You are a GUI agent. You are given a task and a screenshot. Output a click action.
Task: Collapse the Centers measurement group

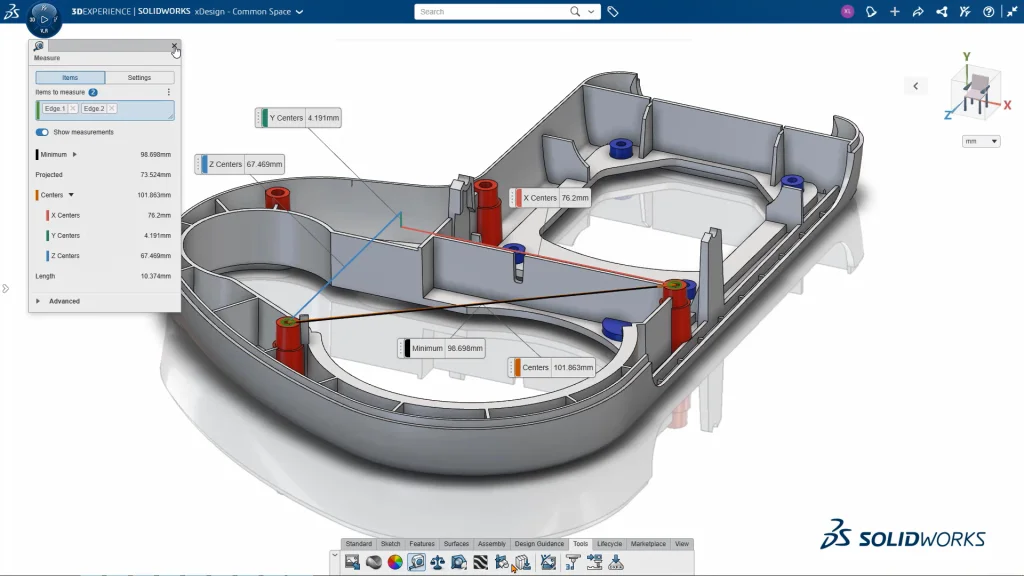pyautogui.click(x=71, y=195)
